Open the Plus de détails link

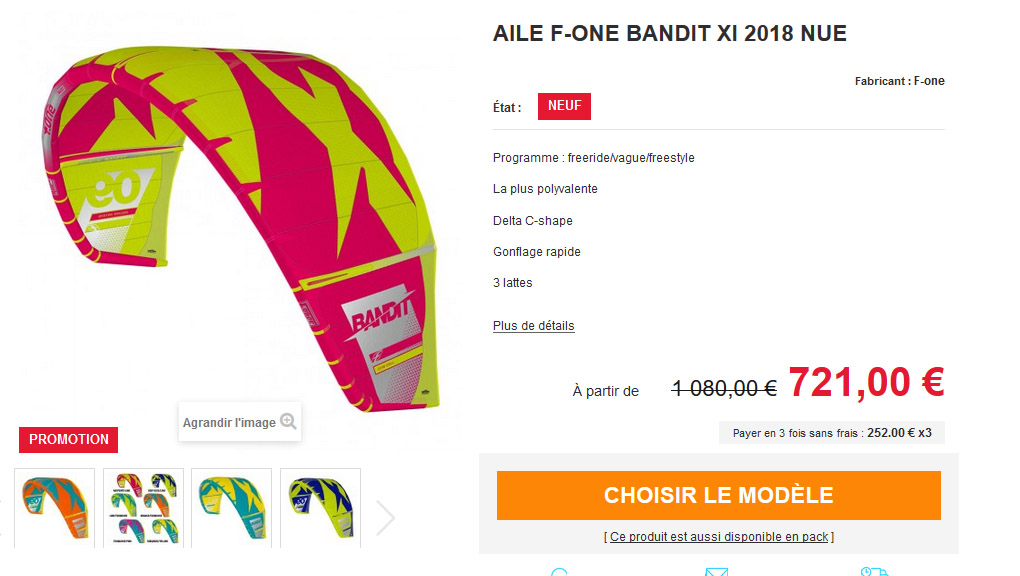coord(533,326)
